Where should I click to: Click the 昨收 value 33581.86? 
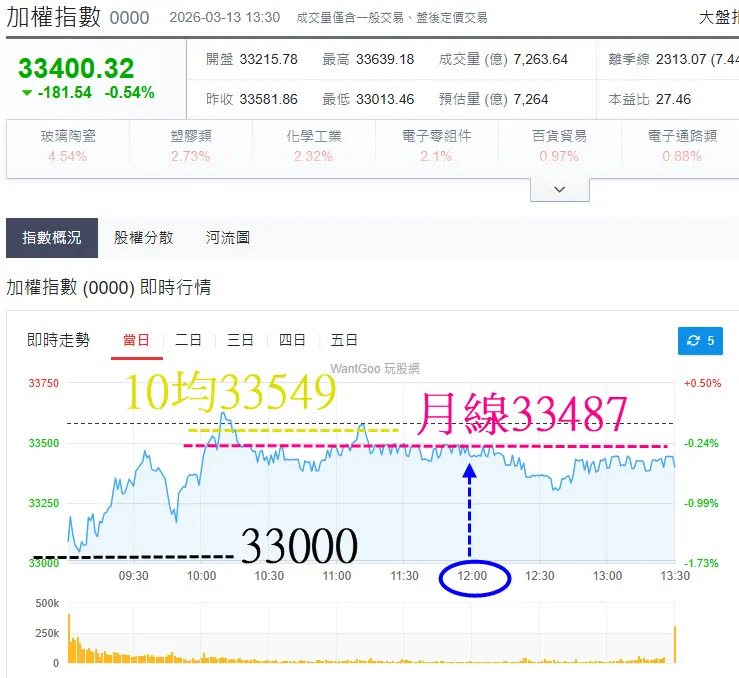(269, 99)
